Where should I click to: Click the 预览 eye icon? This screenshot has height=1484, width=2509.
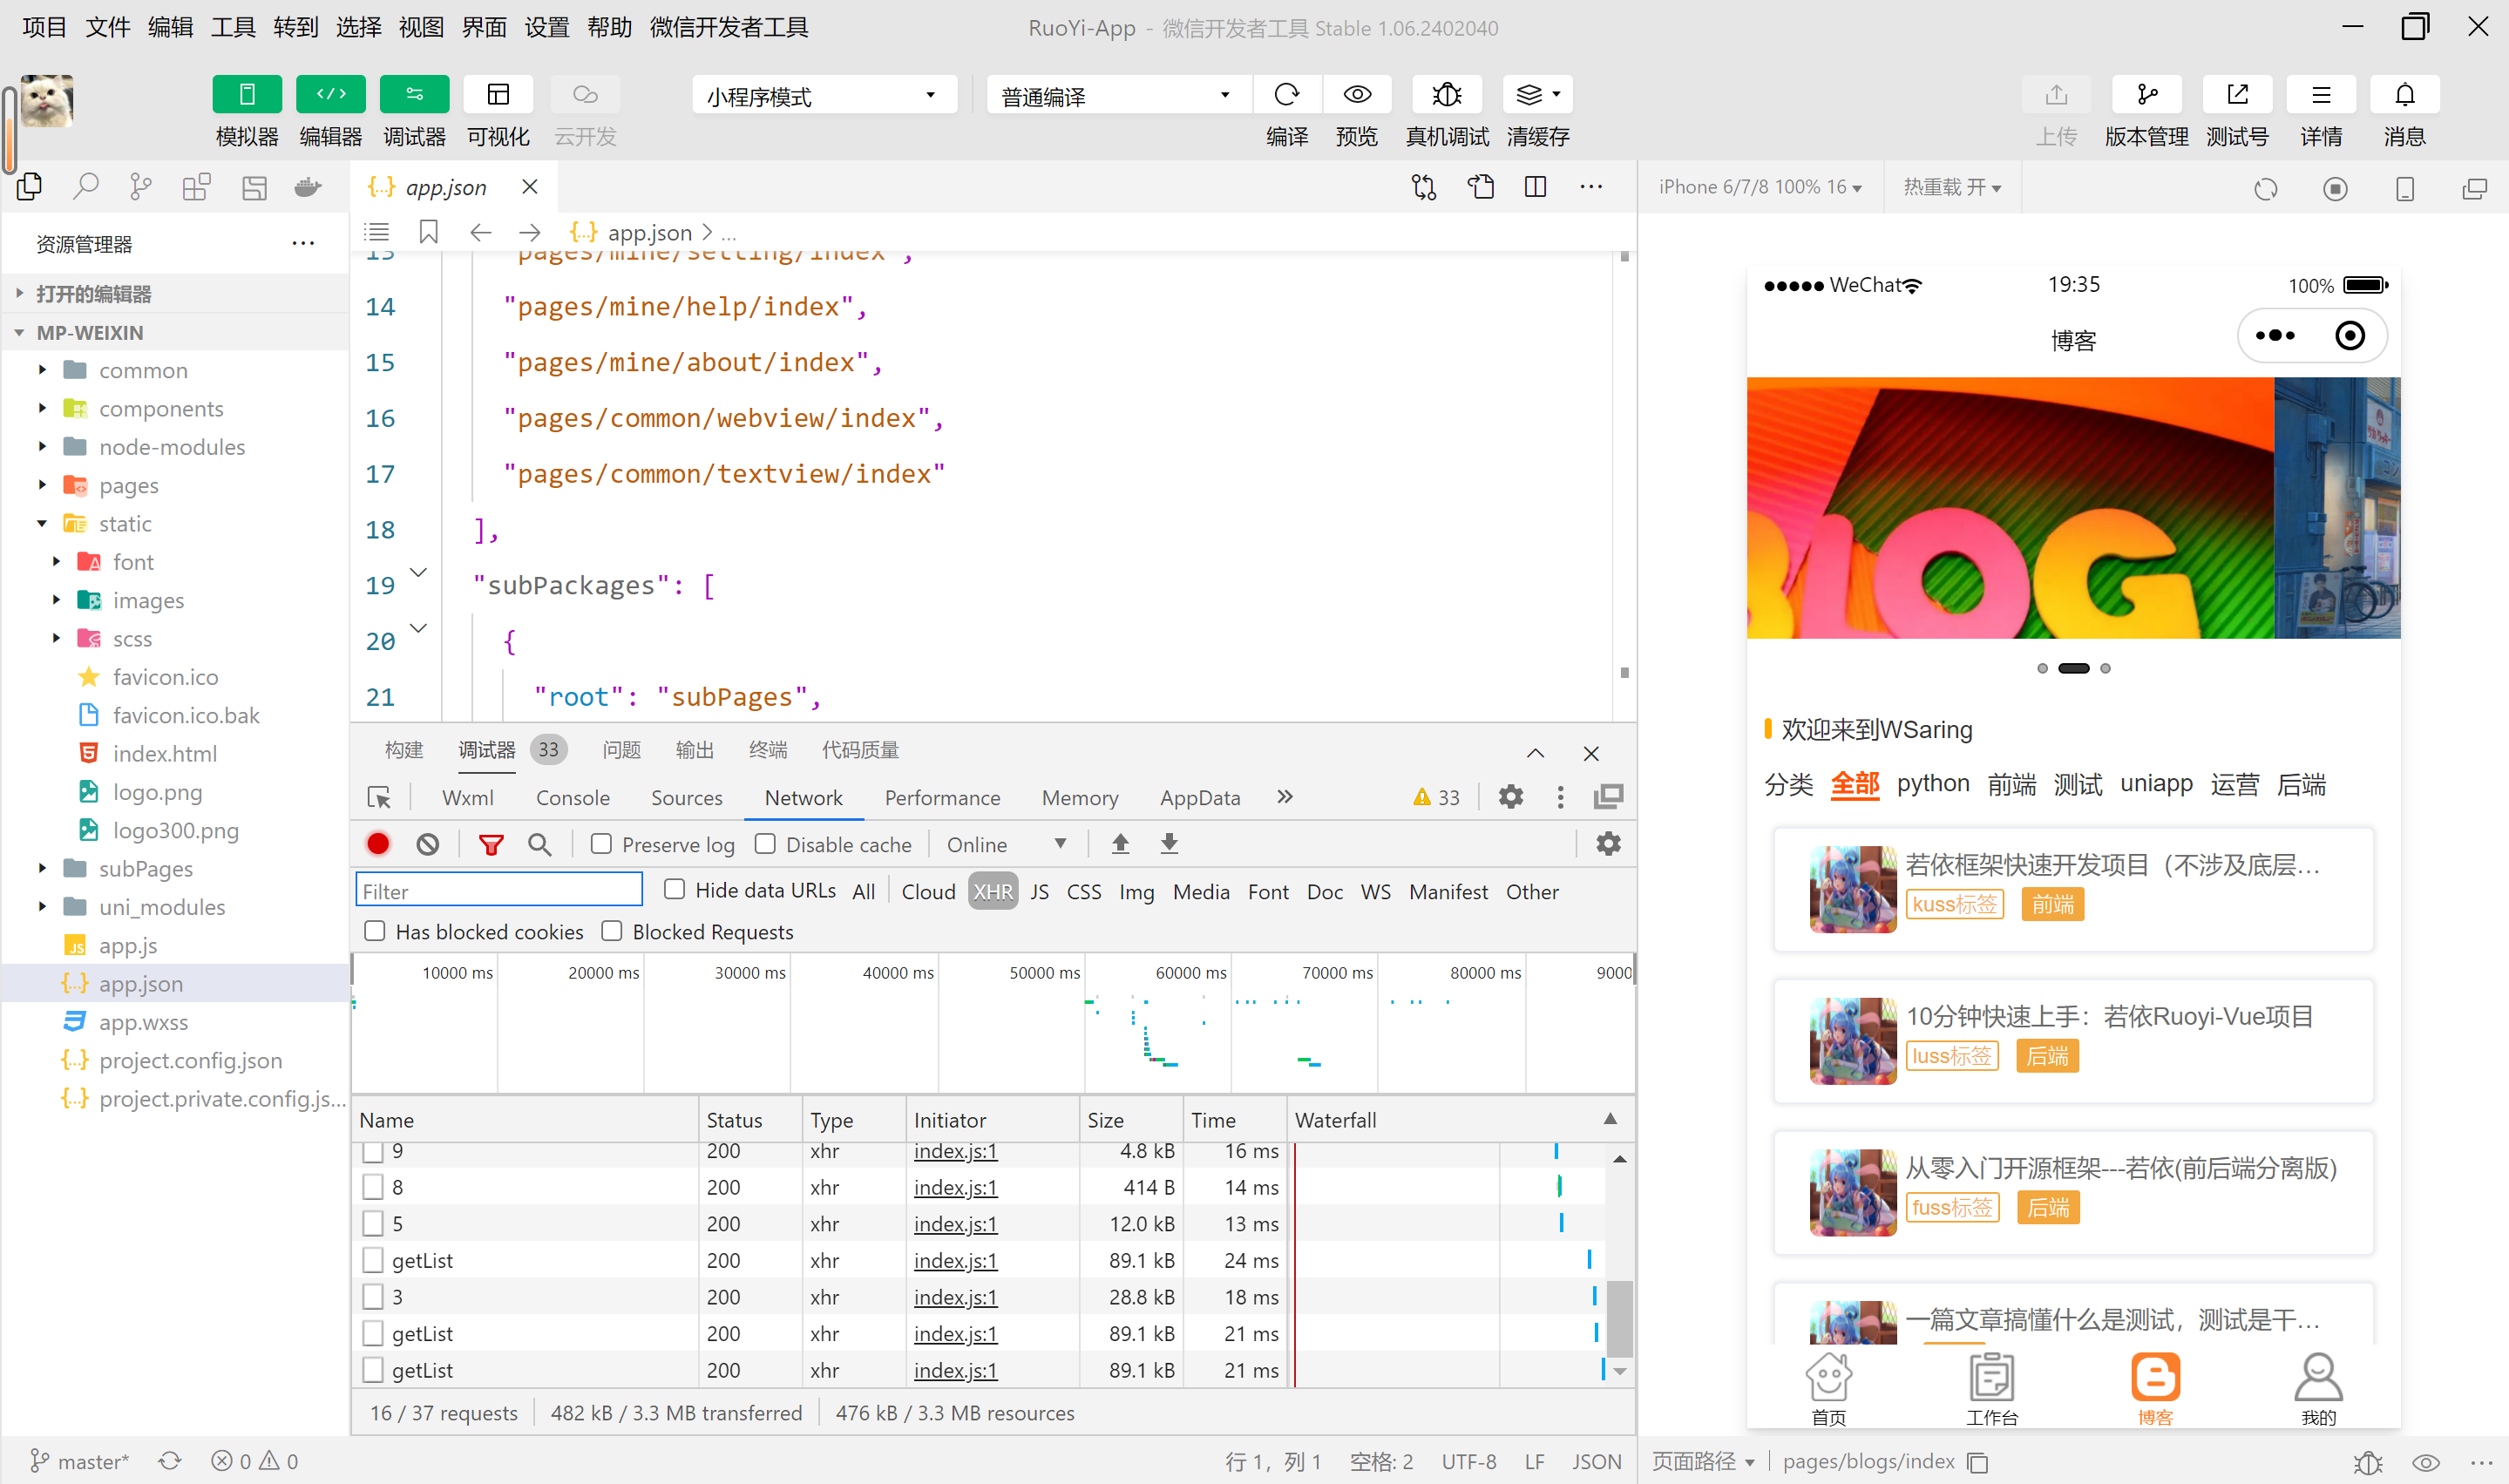click(x=1356, y=95)
